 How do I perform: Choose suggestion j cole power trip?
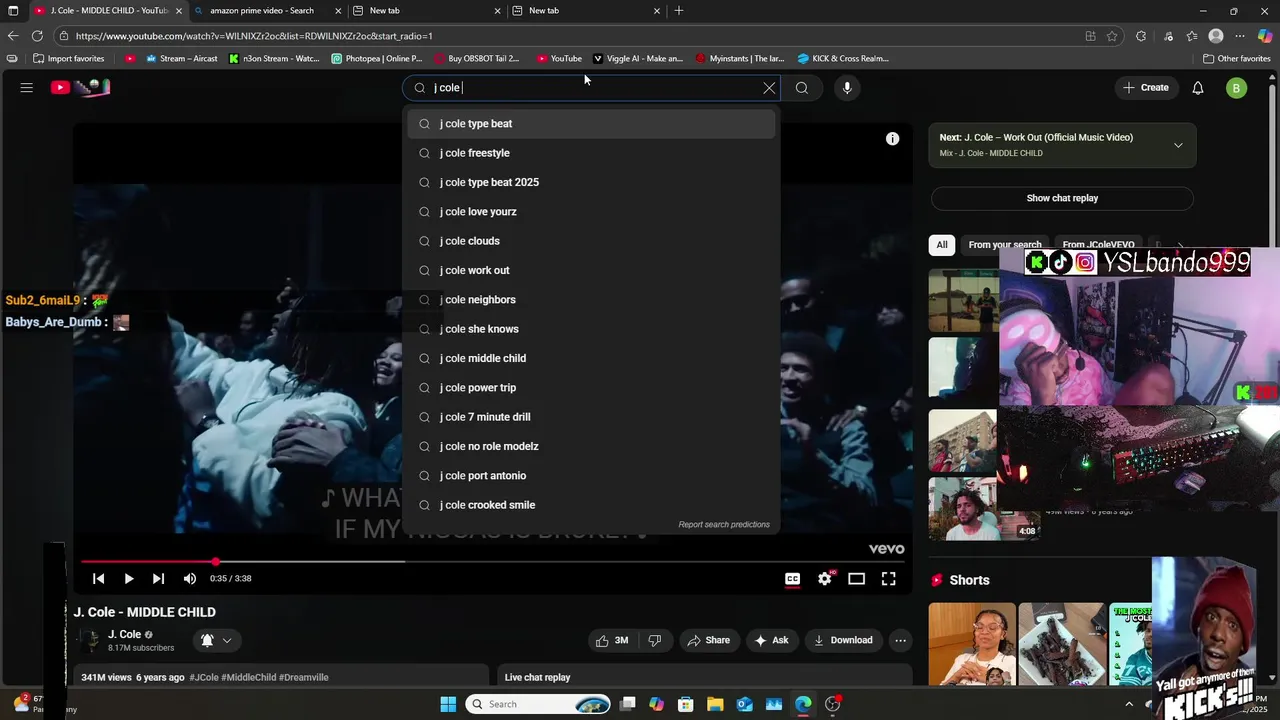591,388
